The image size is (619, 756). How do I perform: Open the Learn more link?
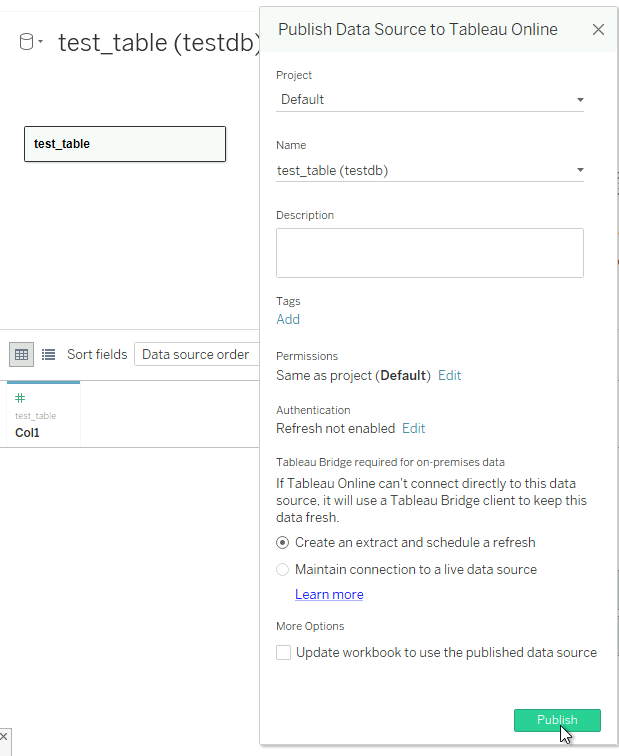point(329,594)
